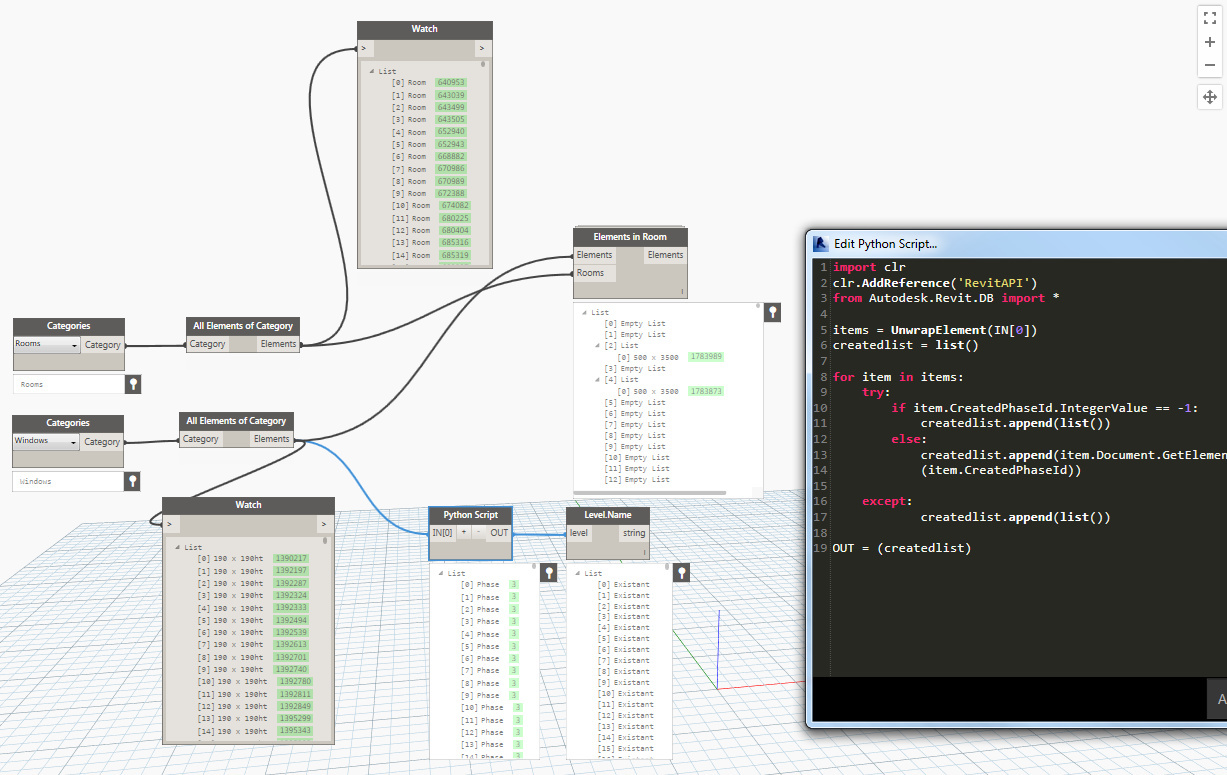Zoom in on the graph canvas

1210,42
